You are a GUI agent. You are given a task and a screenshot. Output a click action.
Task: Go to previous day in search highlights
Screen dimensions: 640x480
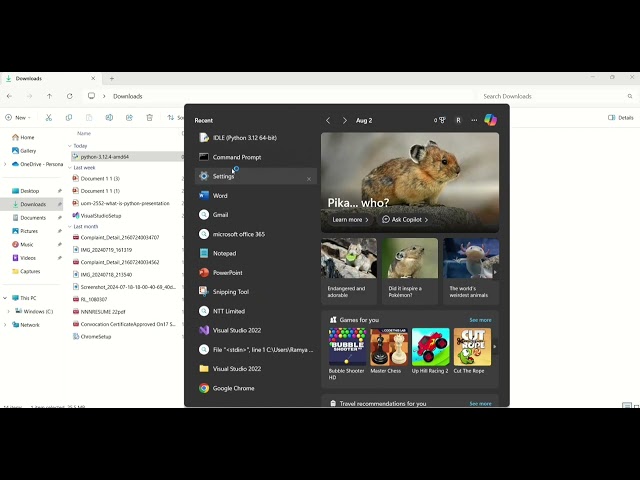[328, 120]
